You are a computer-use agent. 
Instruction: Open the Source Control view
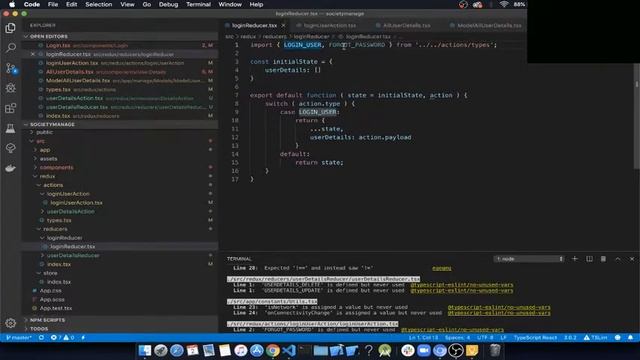(11, 68)
